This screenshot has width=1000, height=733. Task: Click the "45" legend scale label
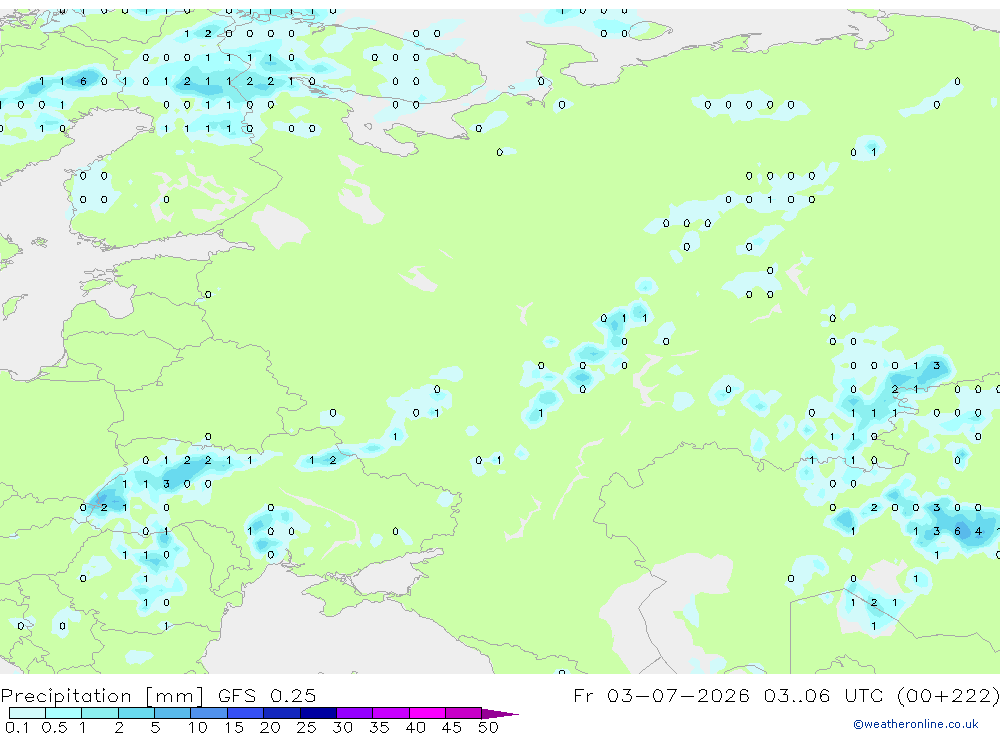click(x=452, y=727)
